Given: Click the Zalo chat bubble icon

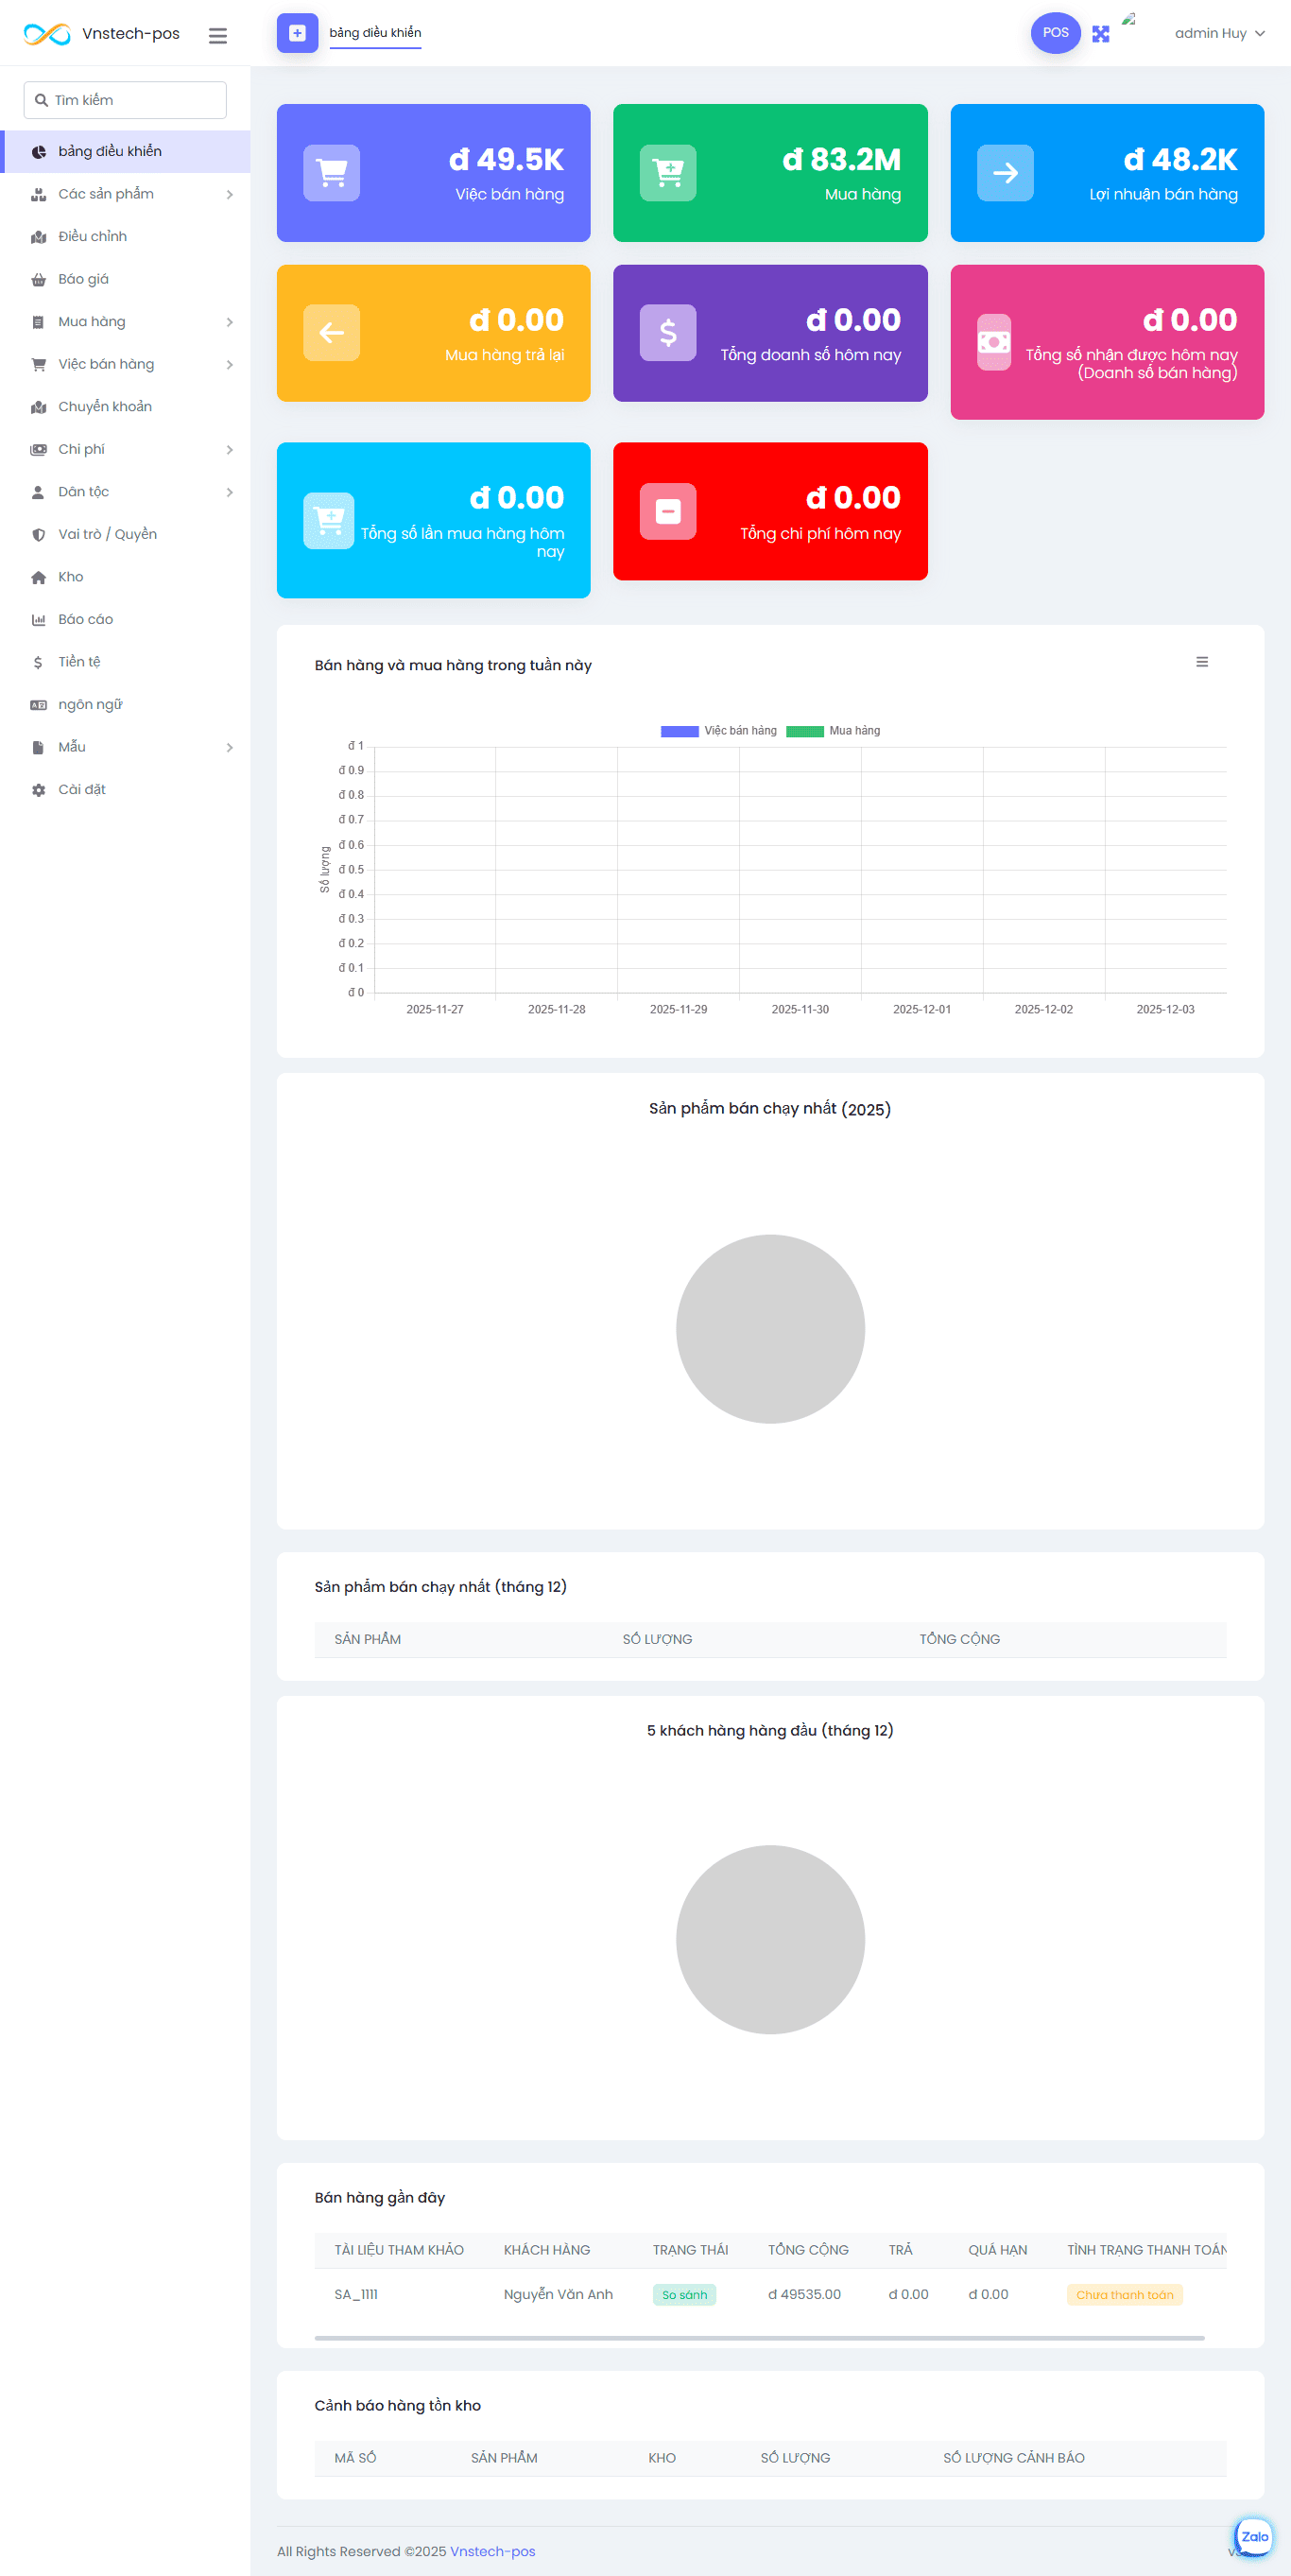Looking at the screenshot, I should (1253, 2535).
